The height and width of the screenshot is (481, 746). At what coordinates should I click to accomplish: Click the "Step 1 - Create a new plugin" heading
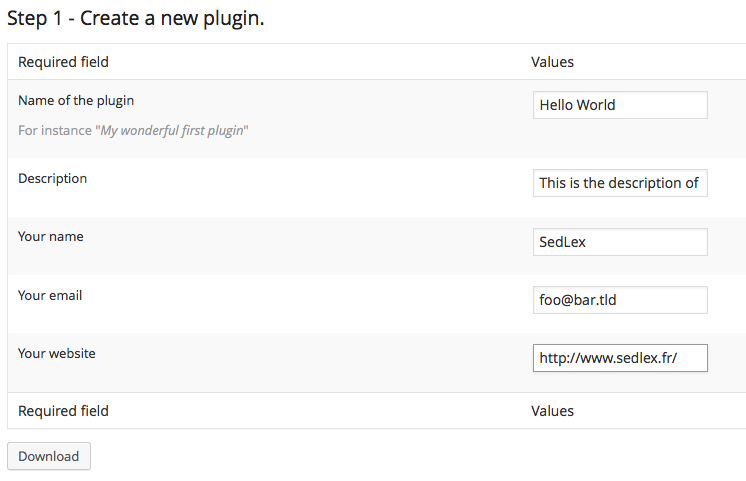coord(136,19)
